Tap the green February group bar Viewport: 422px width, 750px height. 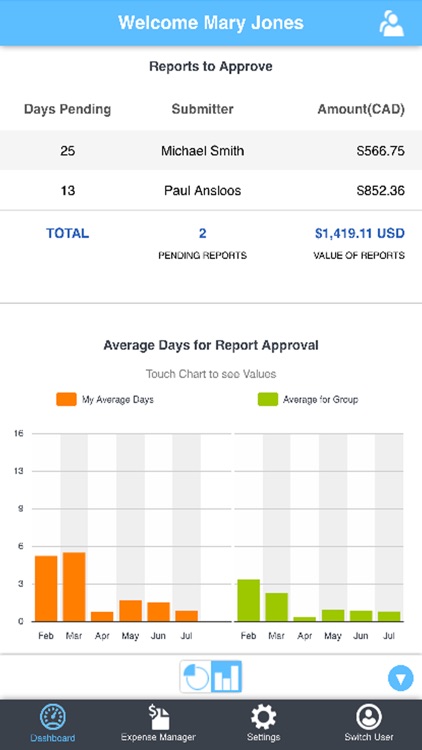point(249,600)
